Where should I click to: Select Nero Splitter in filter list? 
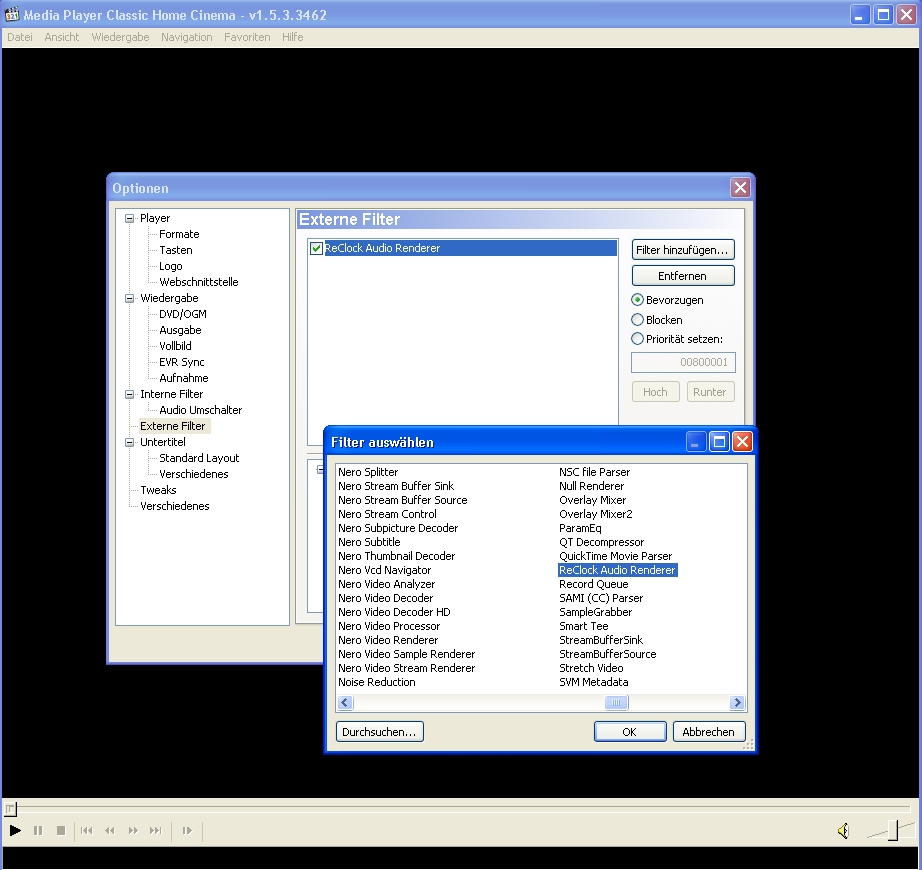click(x=368, y=472)
